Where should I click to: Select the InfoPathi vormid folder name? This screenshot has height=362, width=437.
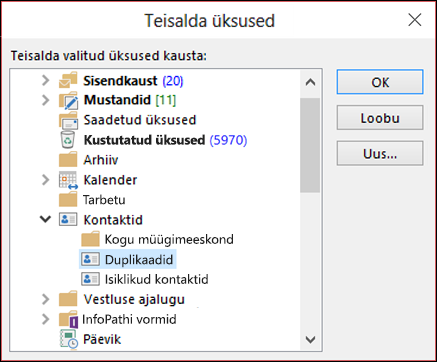coord(129,319)
